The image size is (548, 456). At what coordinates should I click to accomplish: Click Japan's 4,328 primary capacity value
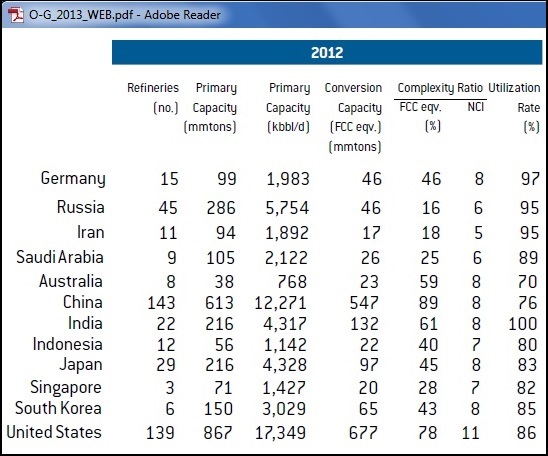(285, 365)
